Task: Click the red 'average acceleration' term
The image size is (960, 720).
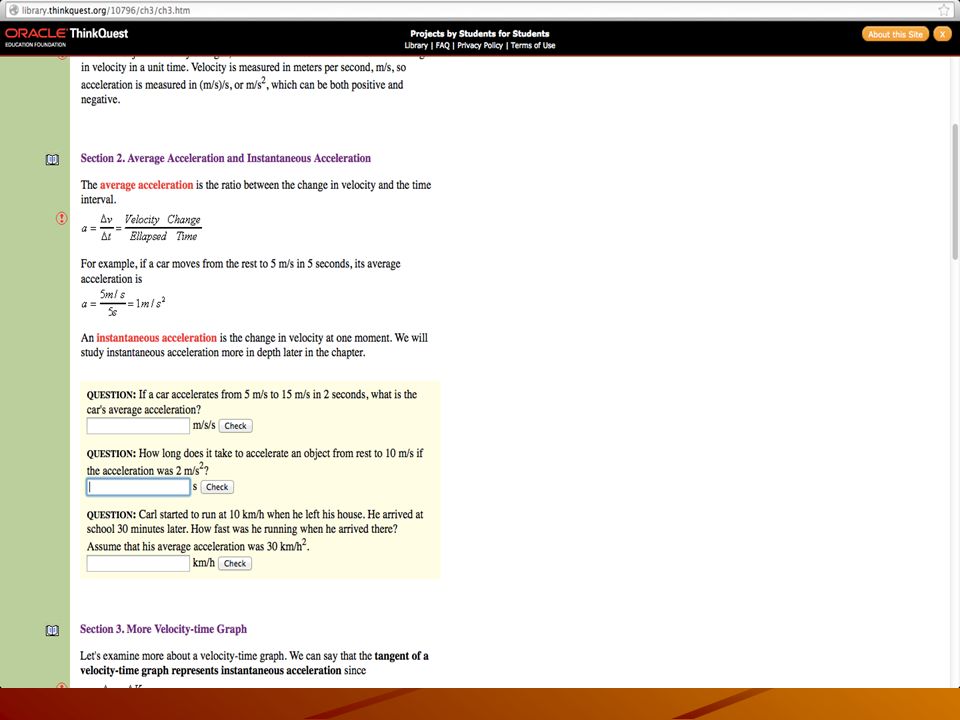Action: pyautogui.click(x=146, y=185)
